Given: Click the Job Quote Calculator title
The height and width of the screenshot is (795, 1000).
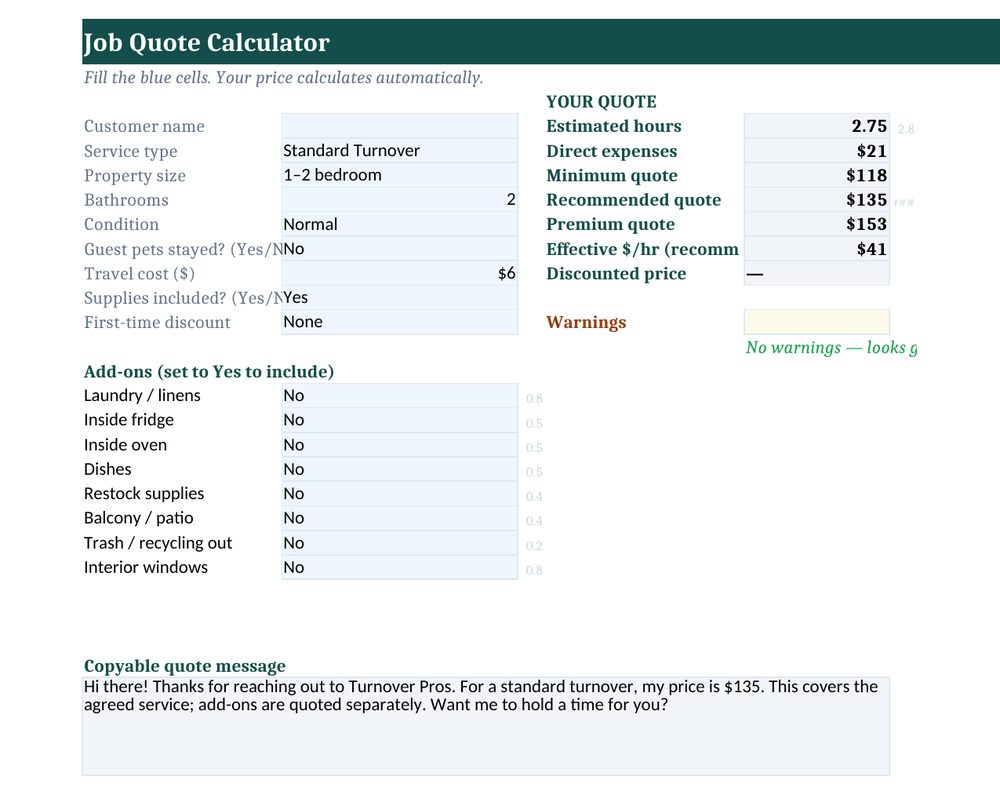Looking at the screenshot, I should (x=207, y=42).
